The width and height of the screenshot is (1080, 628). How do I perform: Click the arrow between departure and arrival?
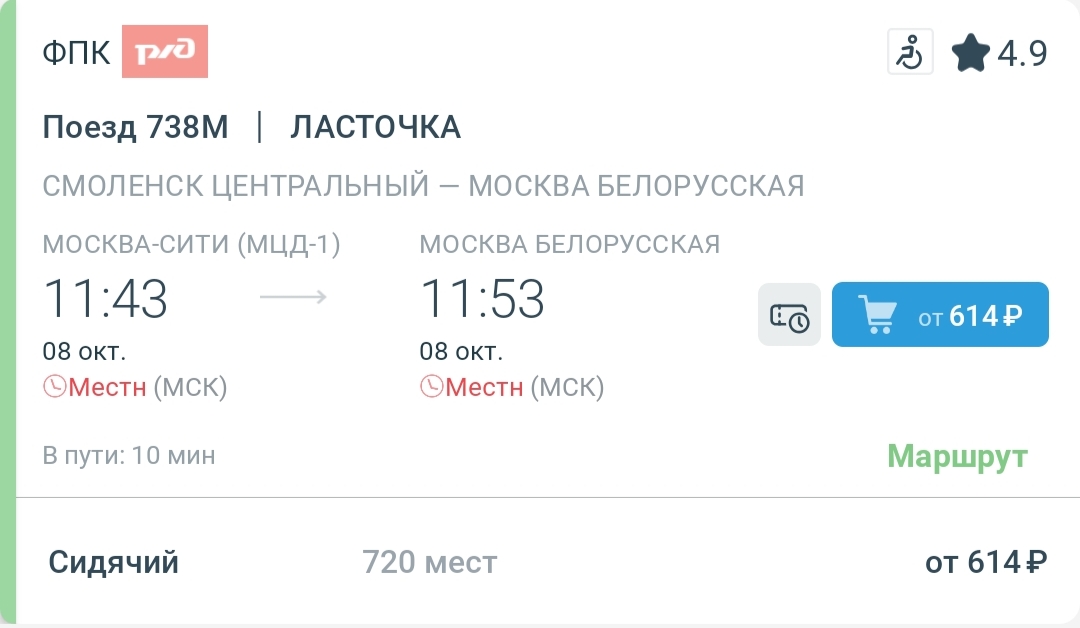coord(293,297)
